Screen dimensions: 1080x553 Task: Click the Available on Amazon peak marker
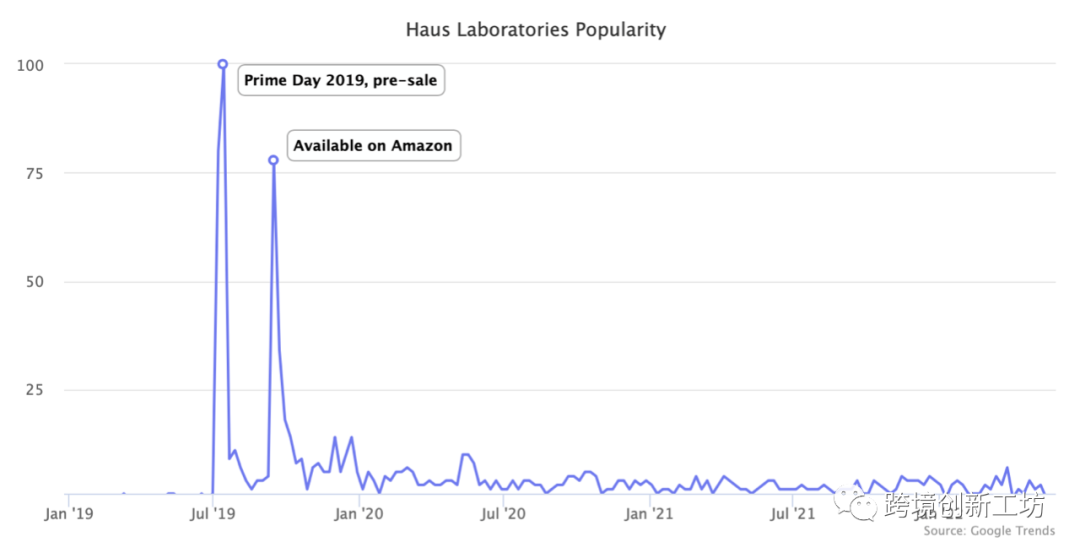[273, 160]
